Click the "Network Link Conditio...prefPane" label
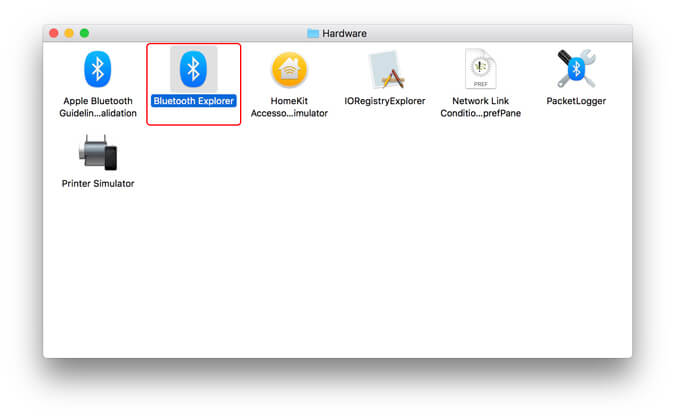The width and height of the screenshot is (675, 419). coord(480,107)
